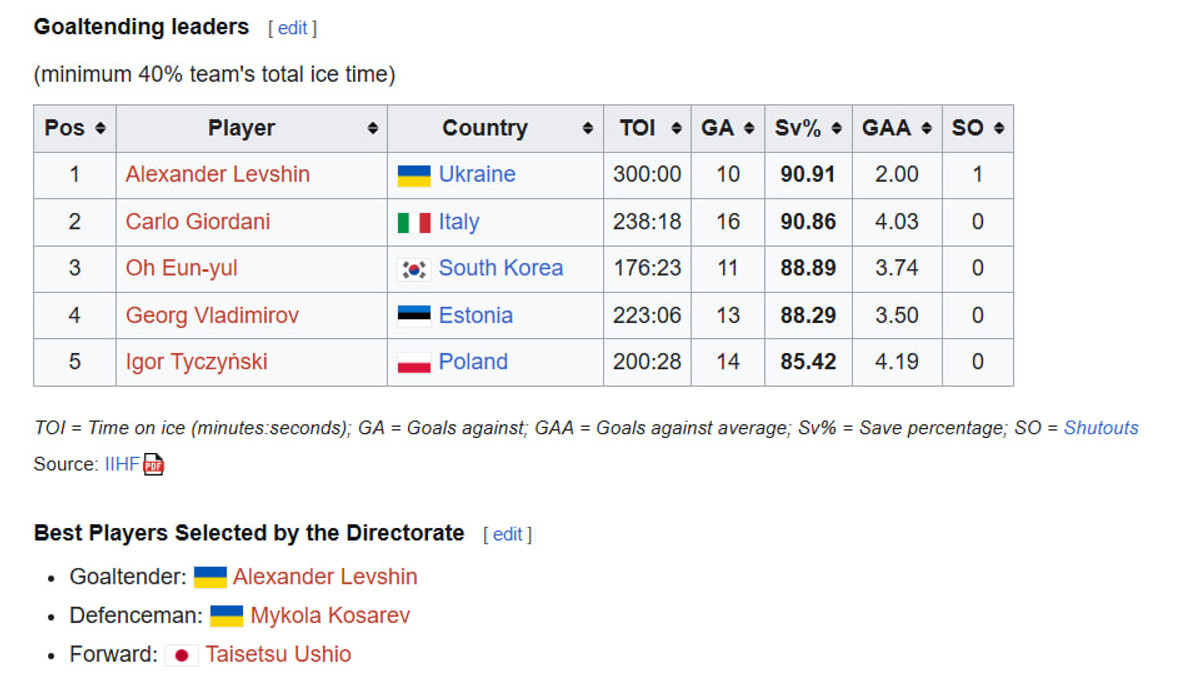Viewport: 1200px width, 683px height.
Task: Sort table by Player column
Action: [372, 128]
